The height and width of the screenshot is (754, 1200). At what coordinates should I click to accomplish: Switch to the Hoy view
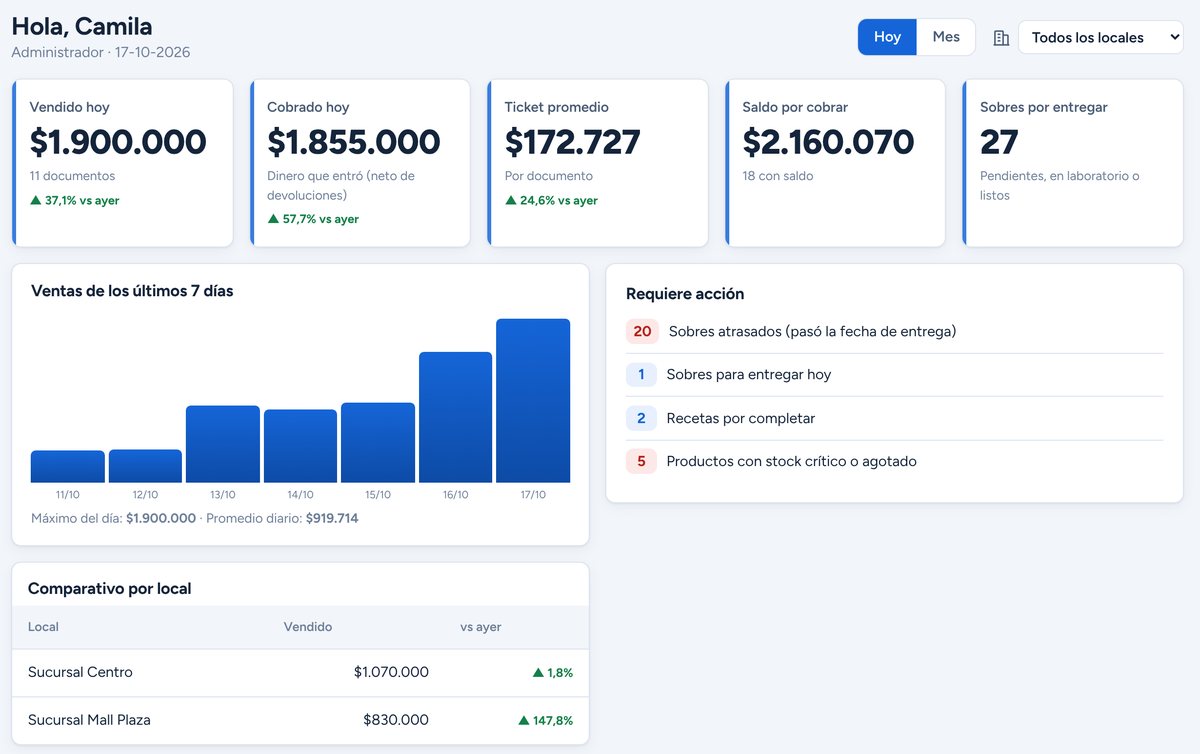tap(887, 37)
